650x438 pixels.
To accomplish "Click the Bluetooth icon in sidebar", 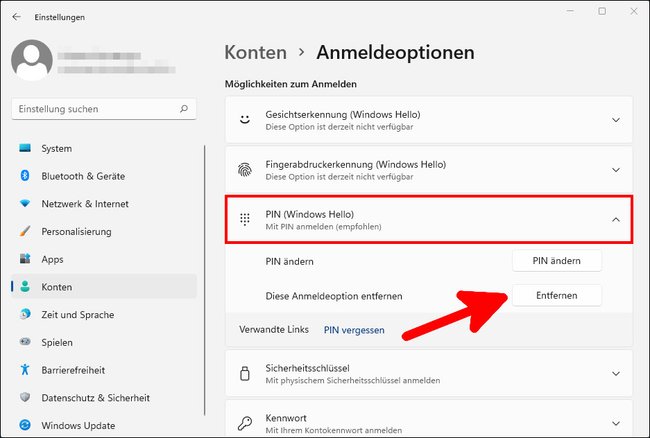I will (25, 176).
